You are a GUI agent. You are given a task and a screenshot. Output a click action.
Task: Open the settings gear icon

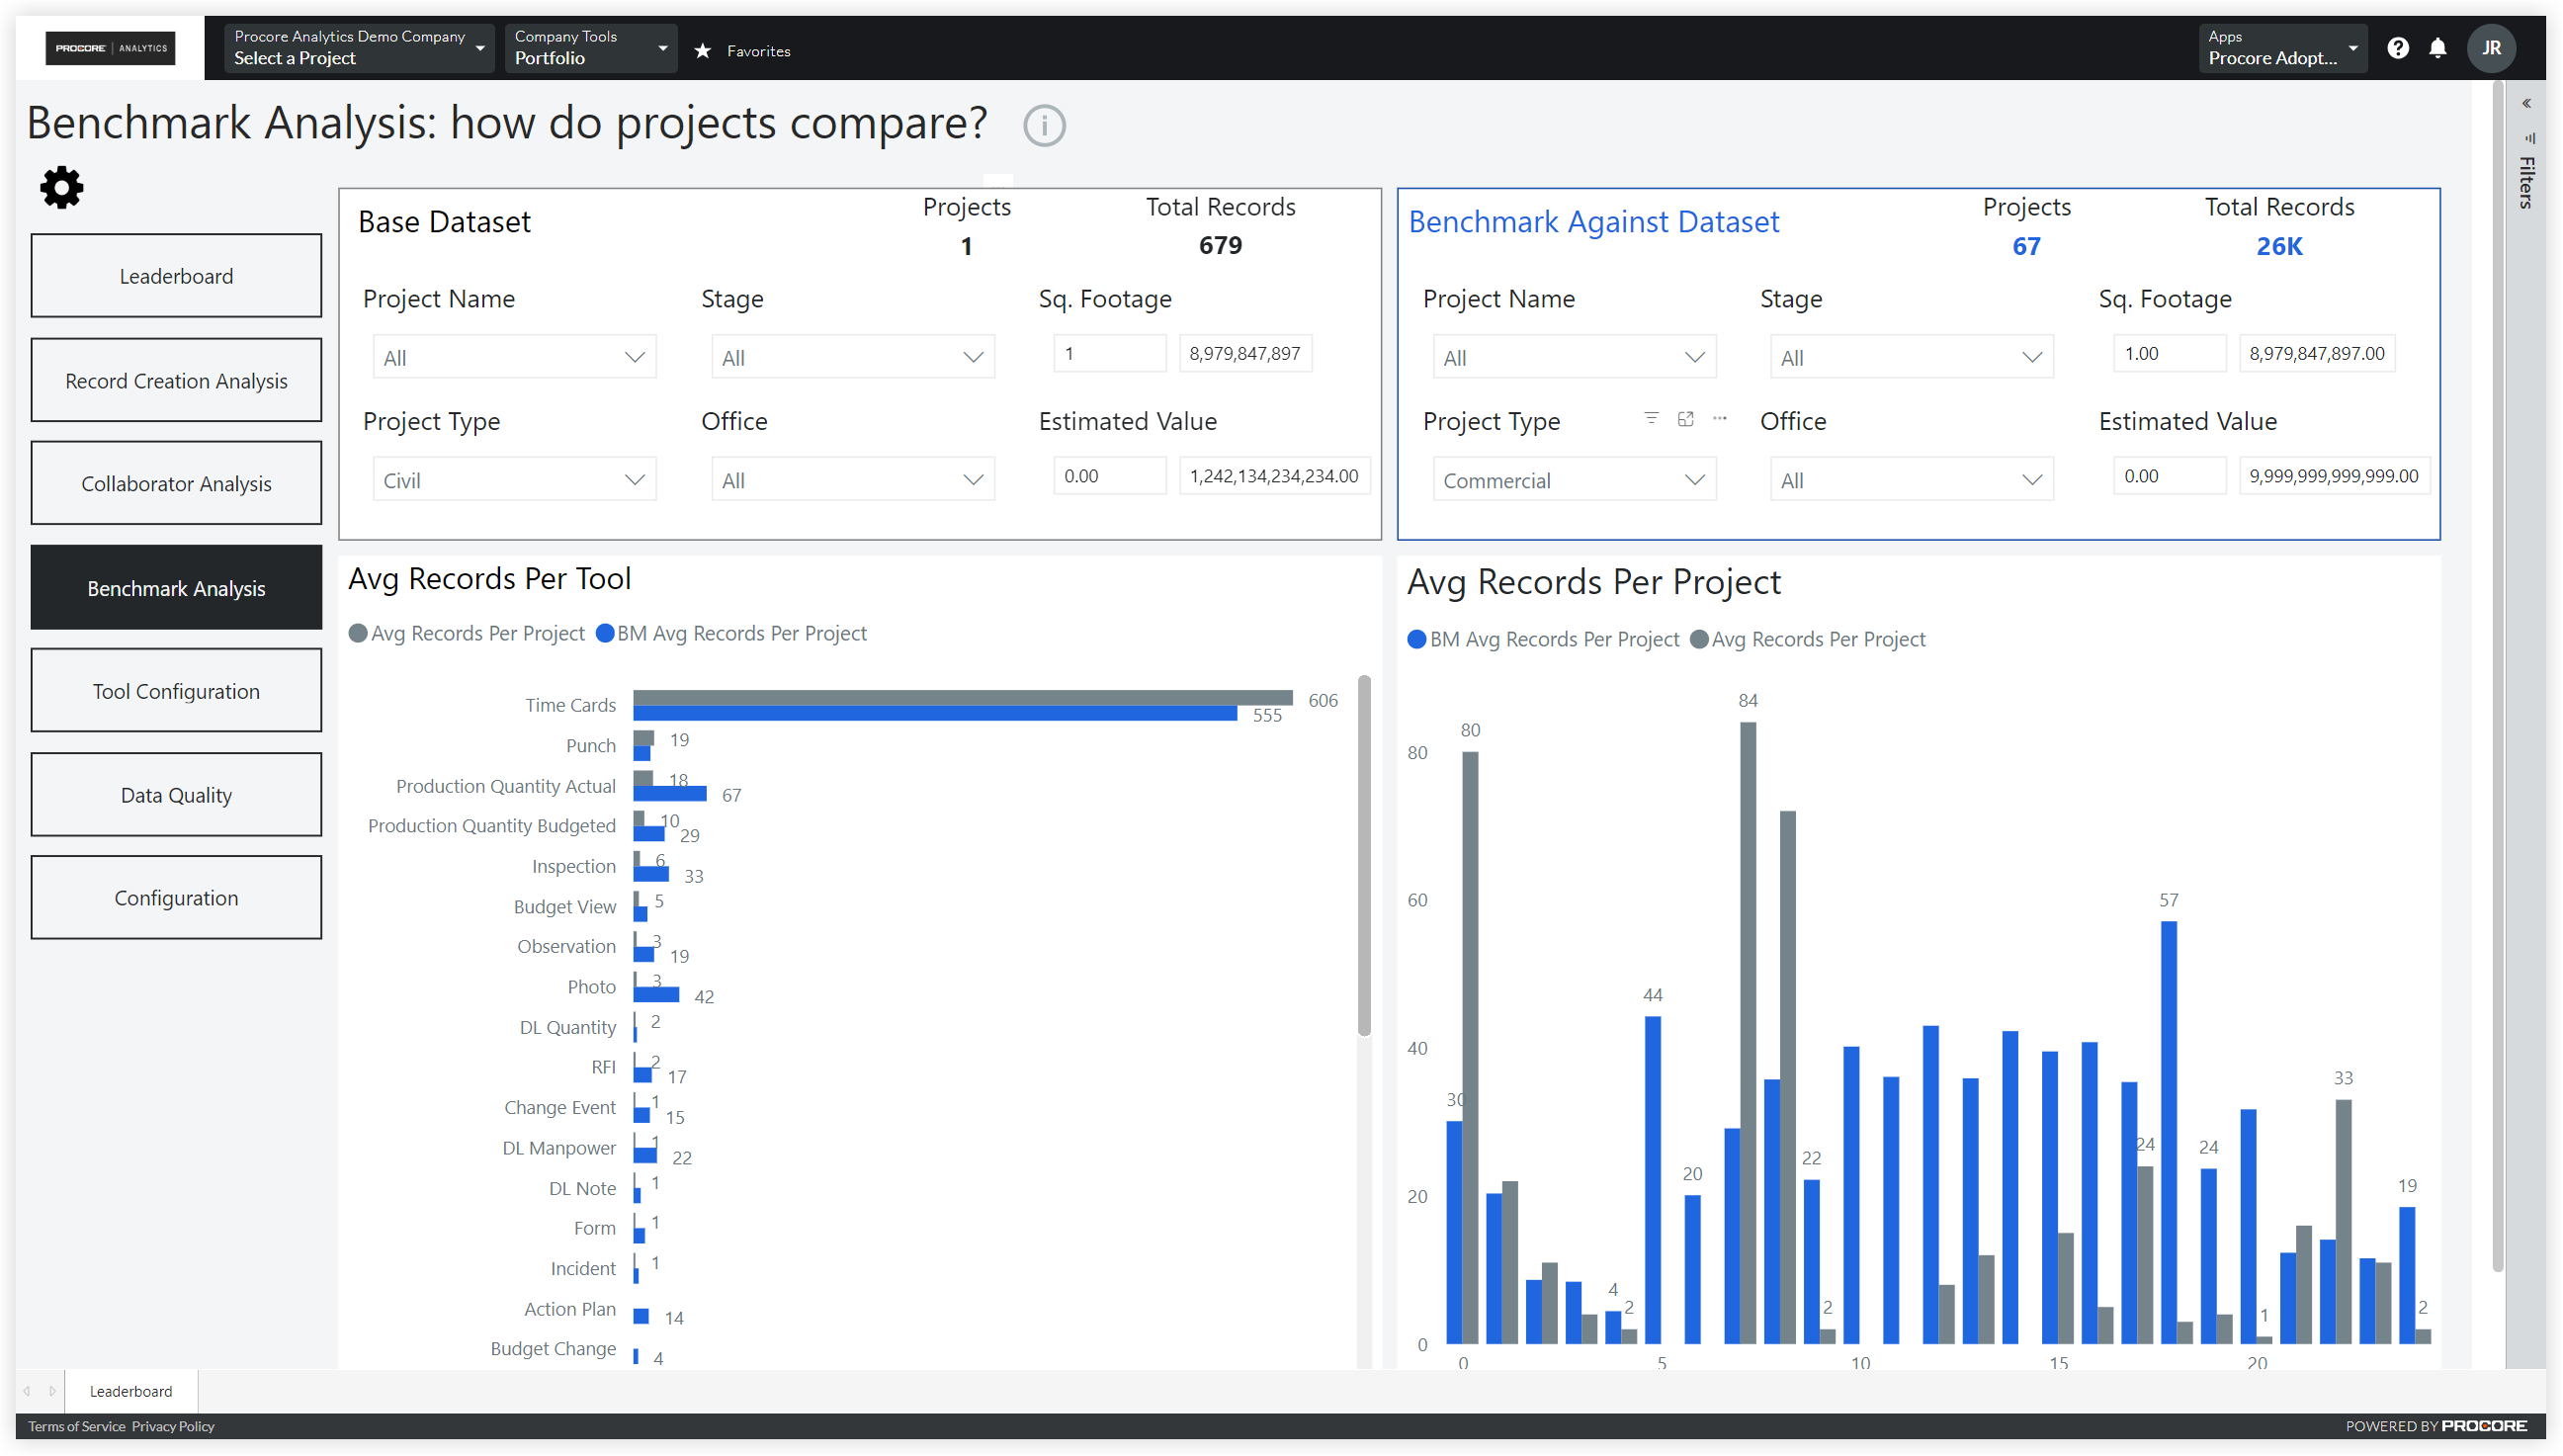tap(62, 187)
